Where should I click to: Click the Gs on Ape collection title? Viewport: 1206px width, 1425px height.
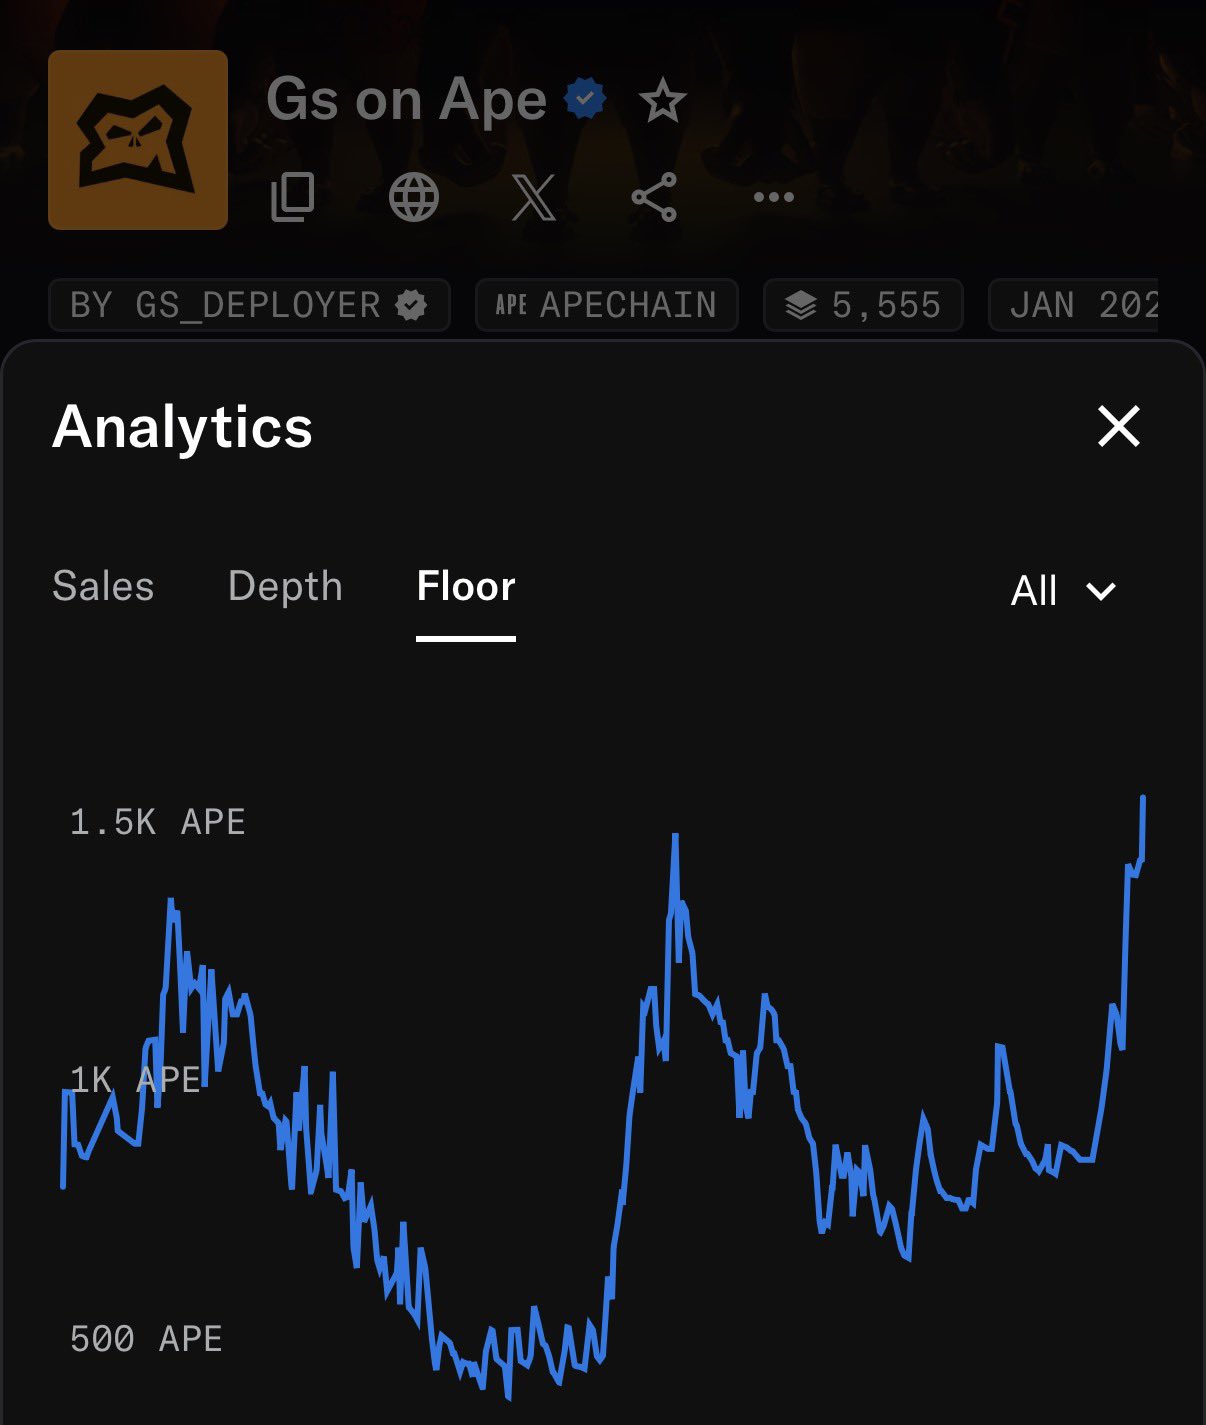(x=406, y=99)
